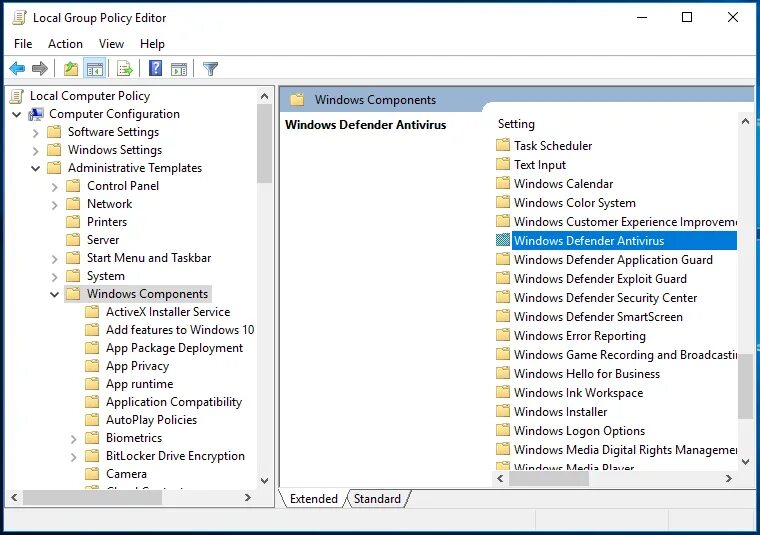Click the Filter funnel toolbar icon
760x535 pixels.
point(210,69)
